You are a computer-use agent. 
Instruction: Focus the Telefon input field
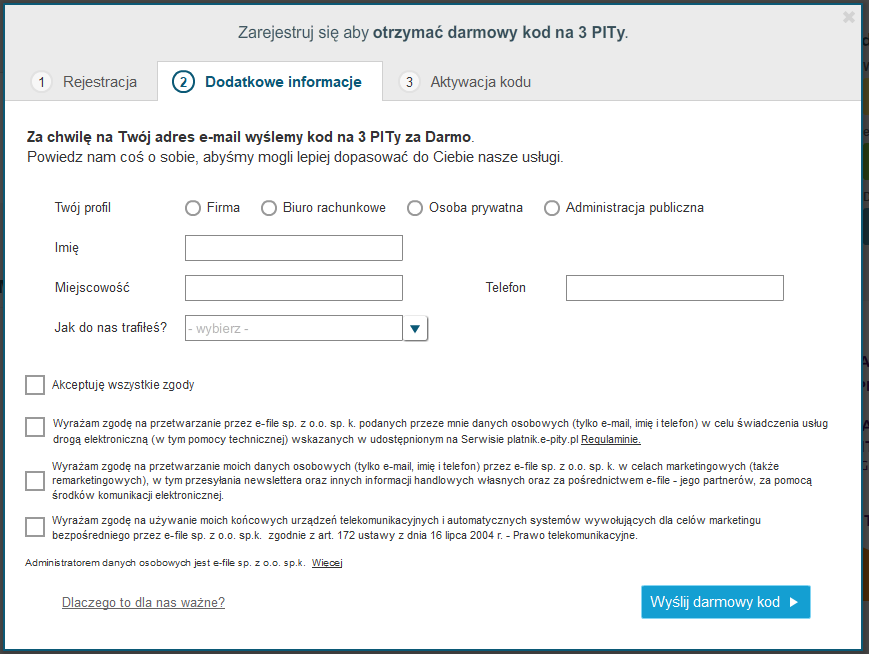pyautogui.click(x=674, y=288)
